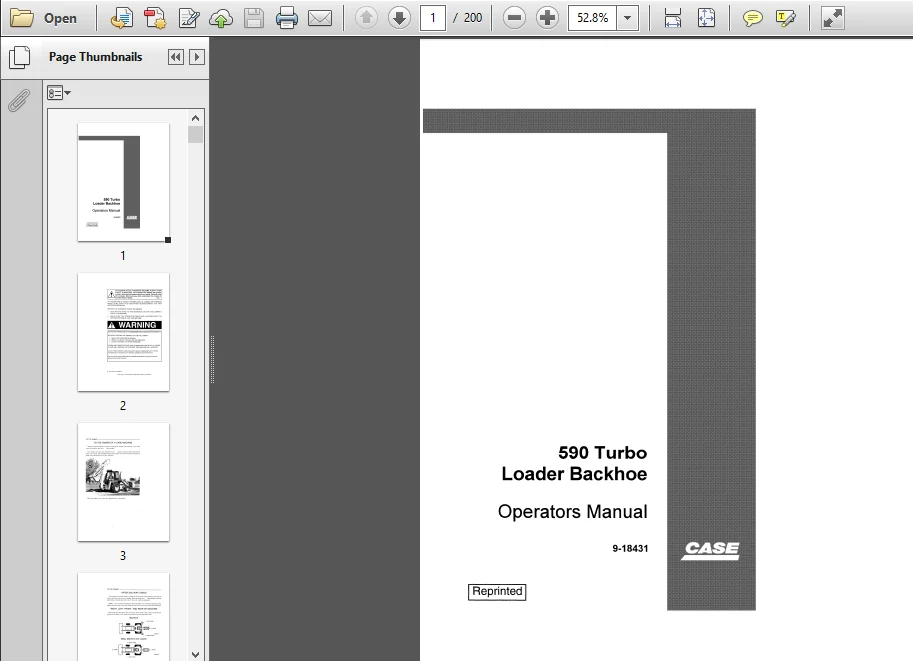Click the '590 Turbo' title text

(x=603, y=453)
